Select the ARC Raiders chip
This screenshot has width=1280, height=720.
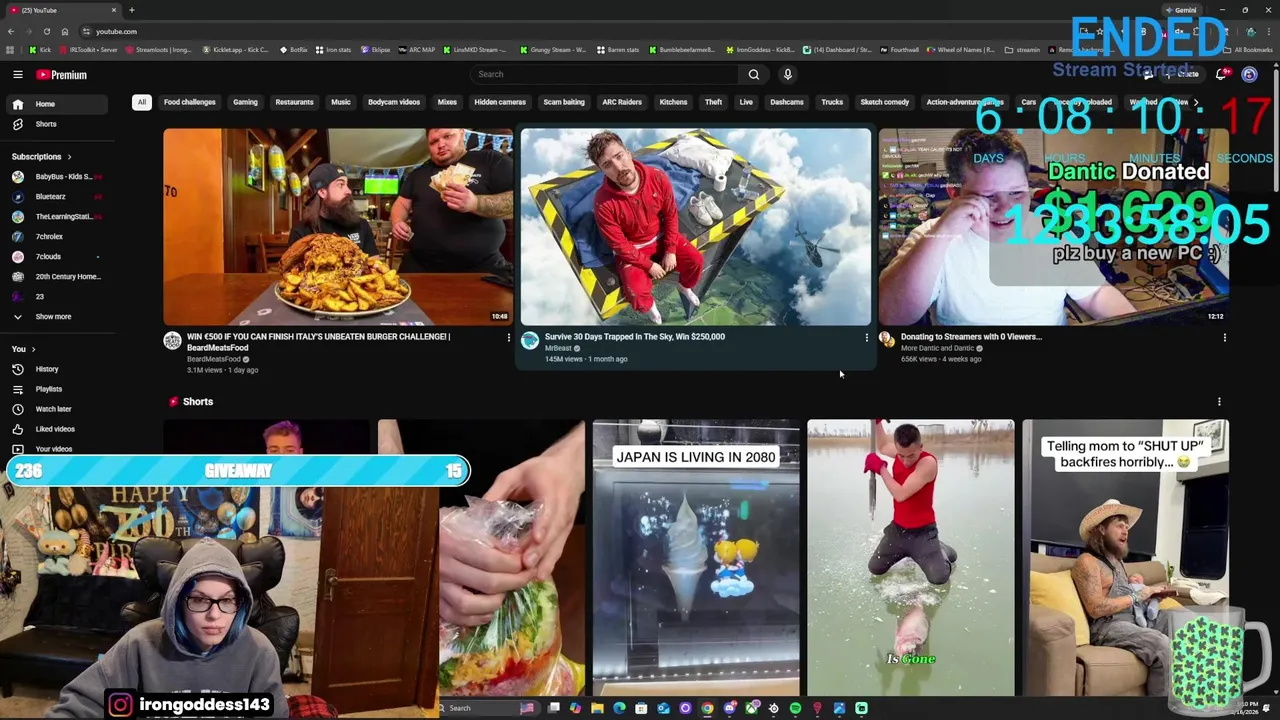pyautogui.click(x=622, y=102)
